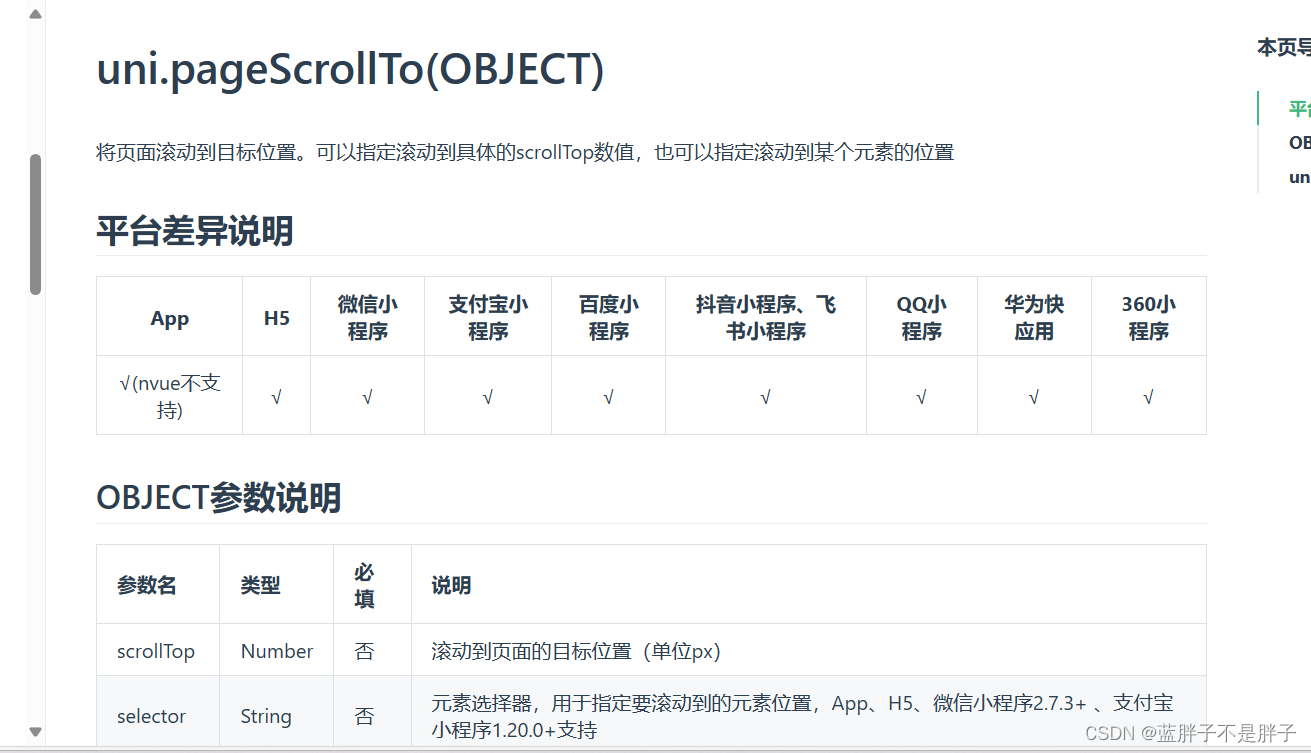This screenshot has width=1311, height=753.
Task: Click the scroll up arrow
Action: click(36, 15)
